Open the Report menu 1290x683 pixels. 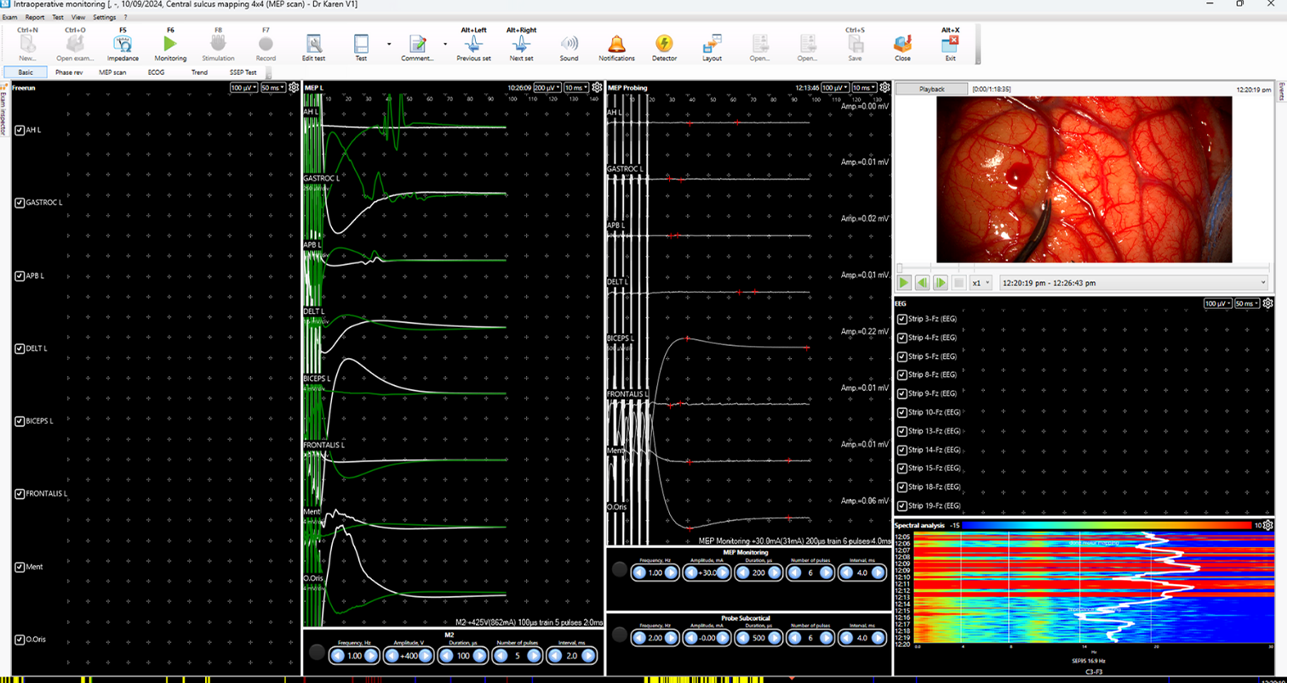click(35, 17)
